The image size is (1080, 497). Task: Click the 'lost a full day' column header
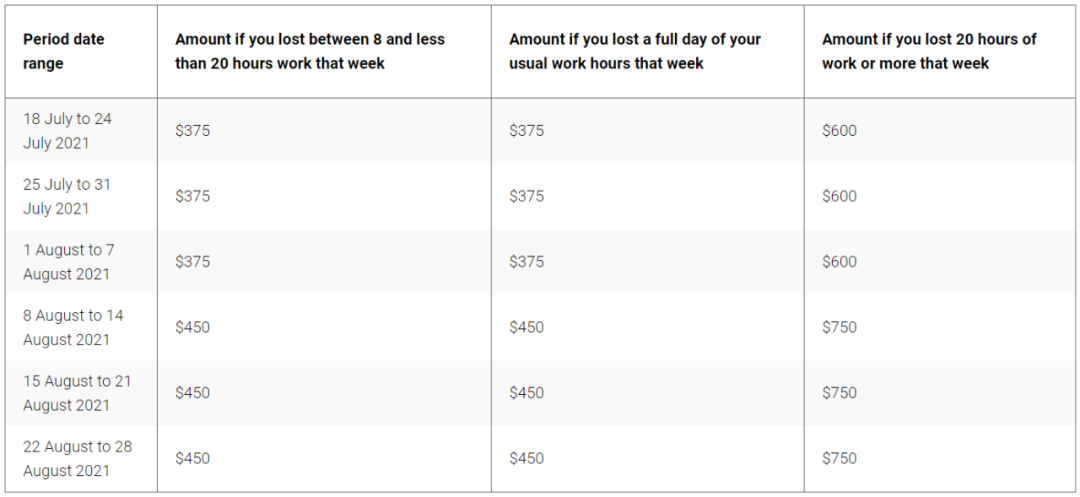[635, 52]
